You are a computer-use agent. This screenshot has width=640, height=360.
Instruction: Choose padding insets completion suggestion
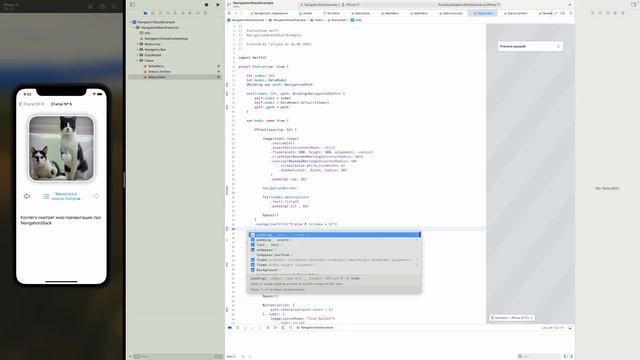[334, 240]
